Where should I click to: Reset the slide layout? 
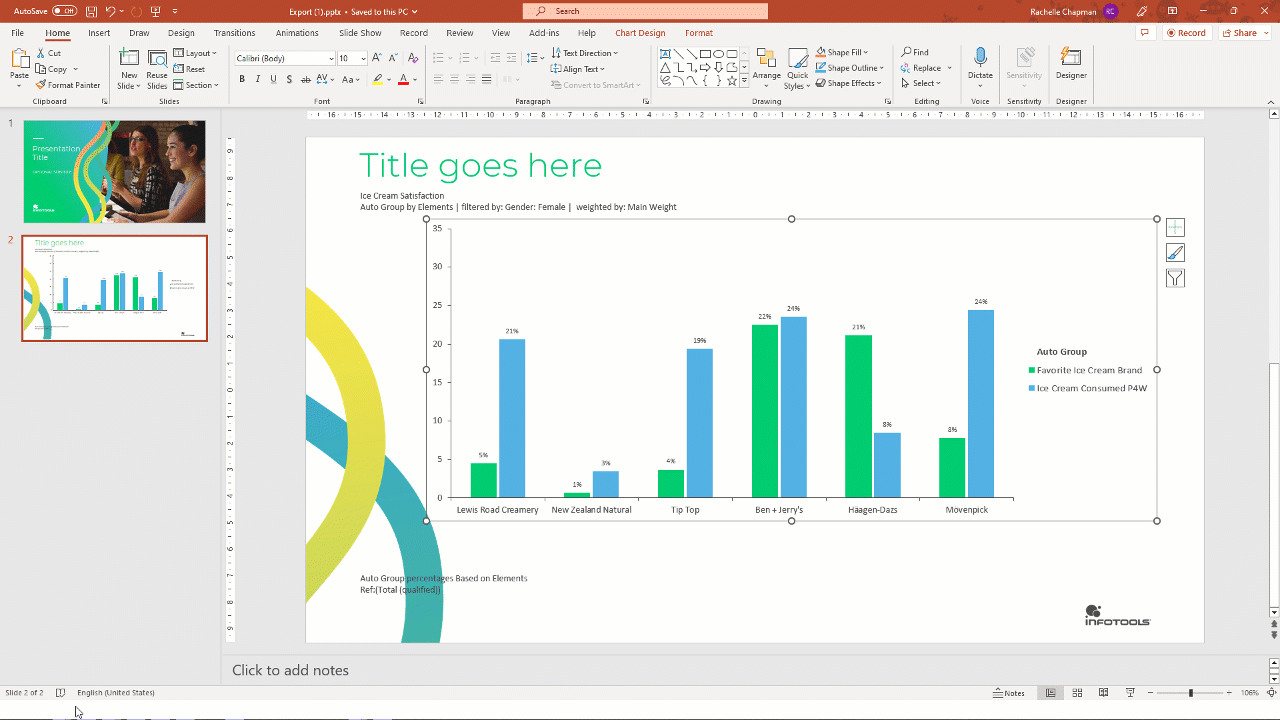189,69
